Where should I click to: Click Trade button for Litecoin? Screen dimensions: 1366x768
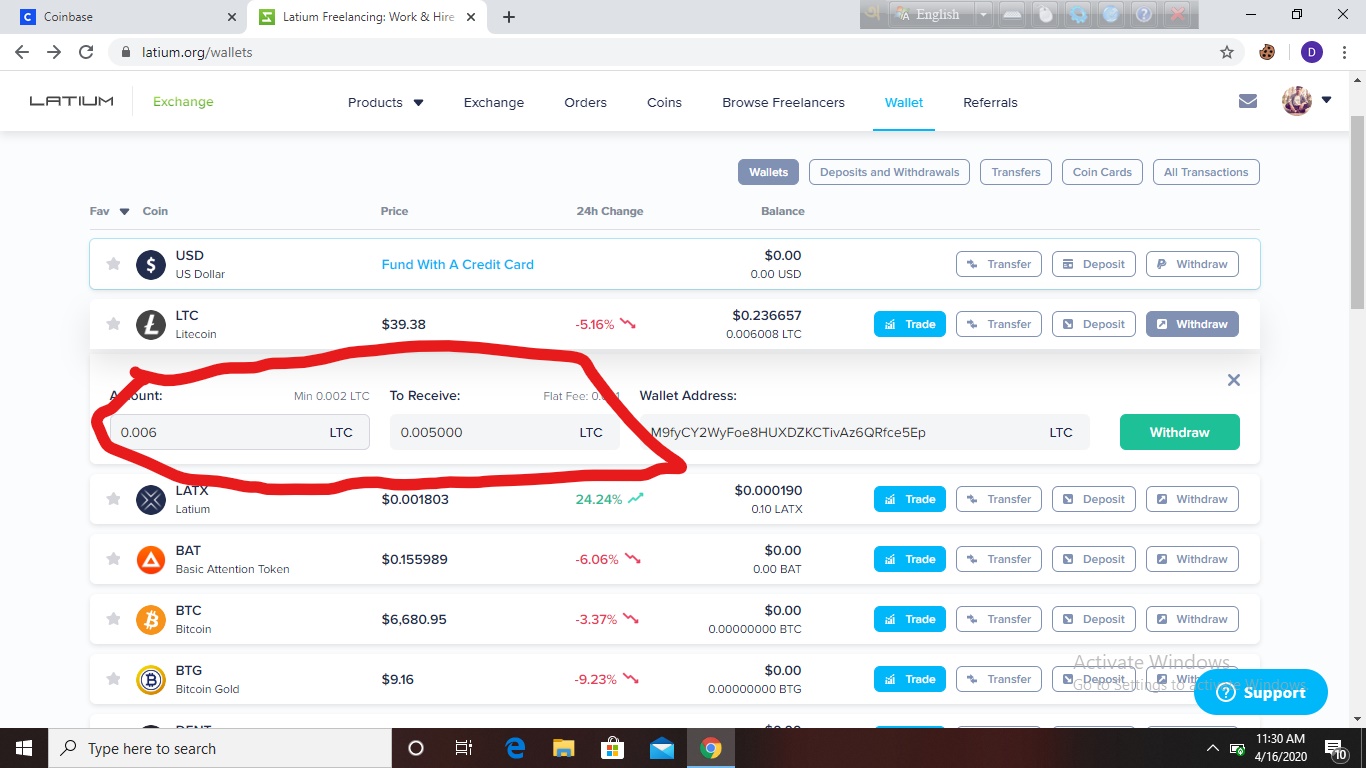click(x=910, y=324)
